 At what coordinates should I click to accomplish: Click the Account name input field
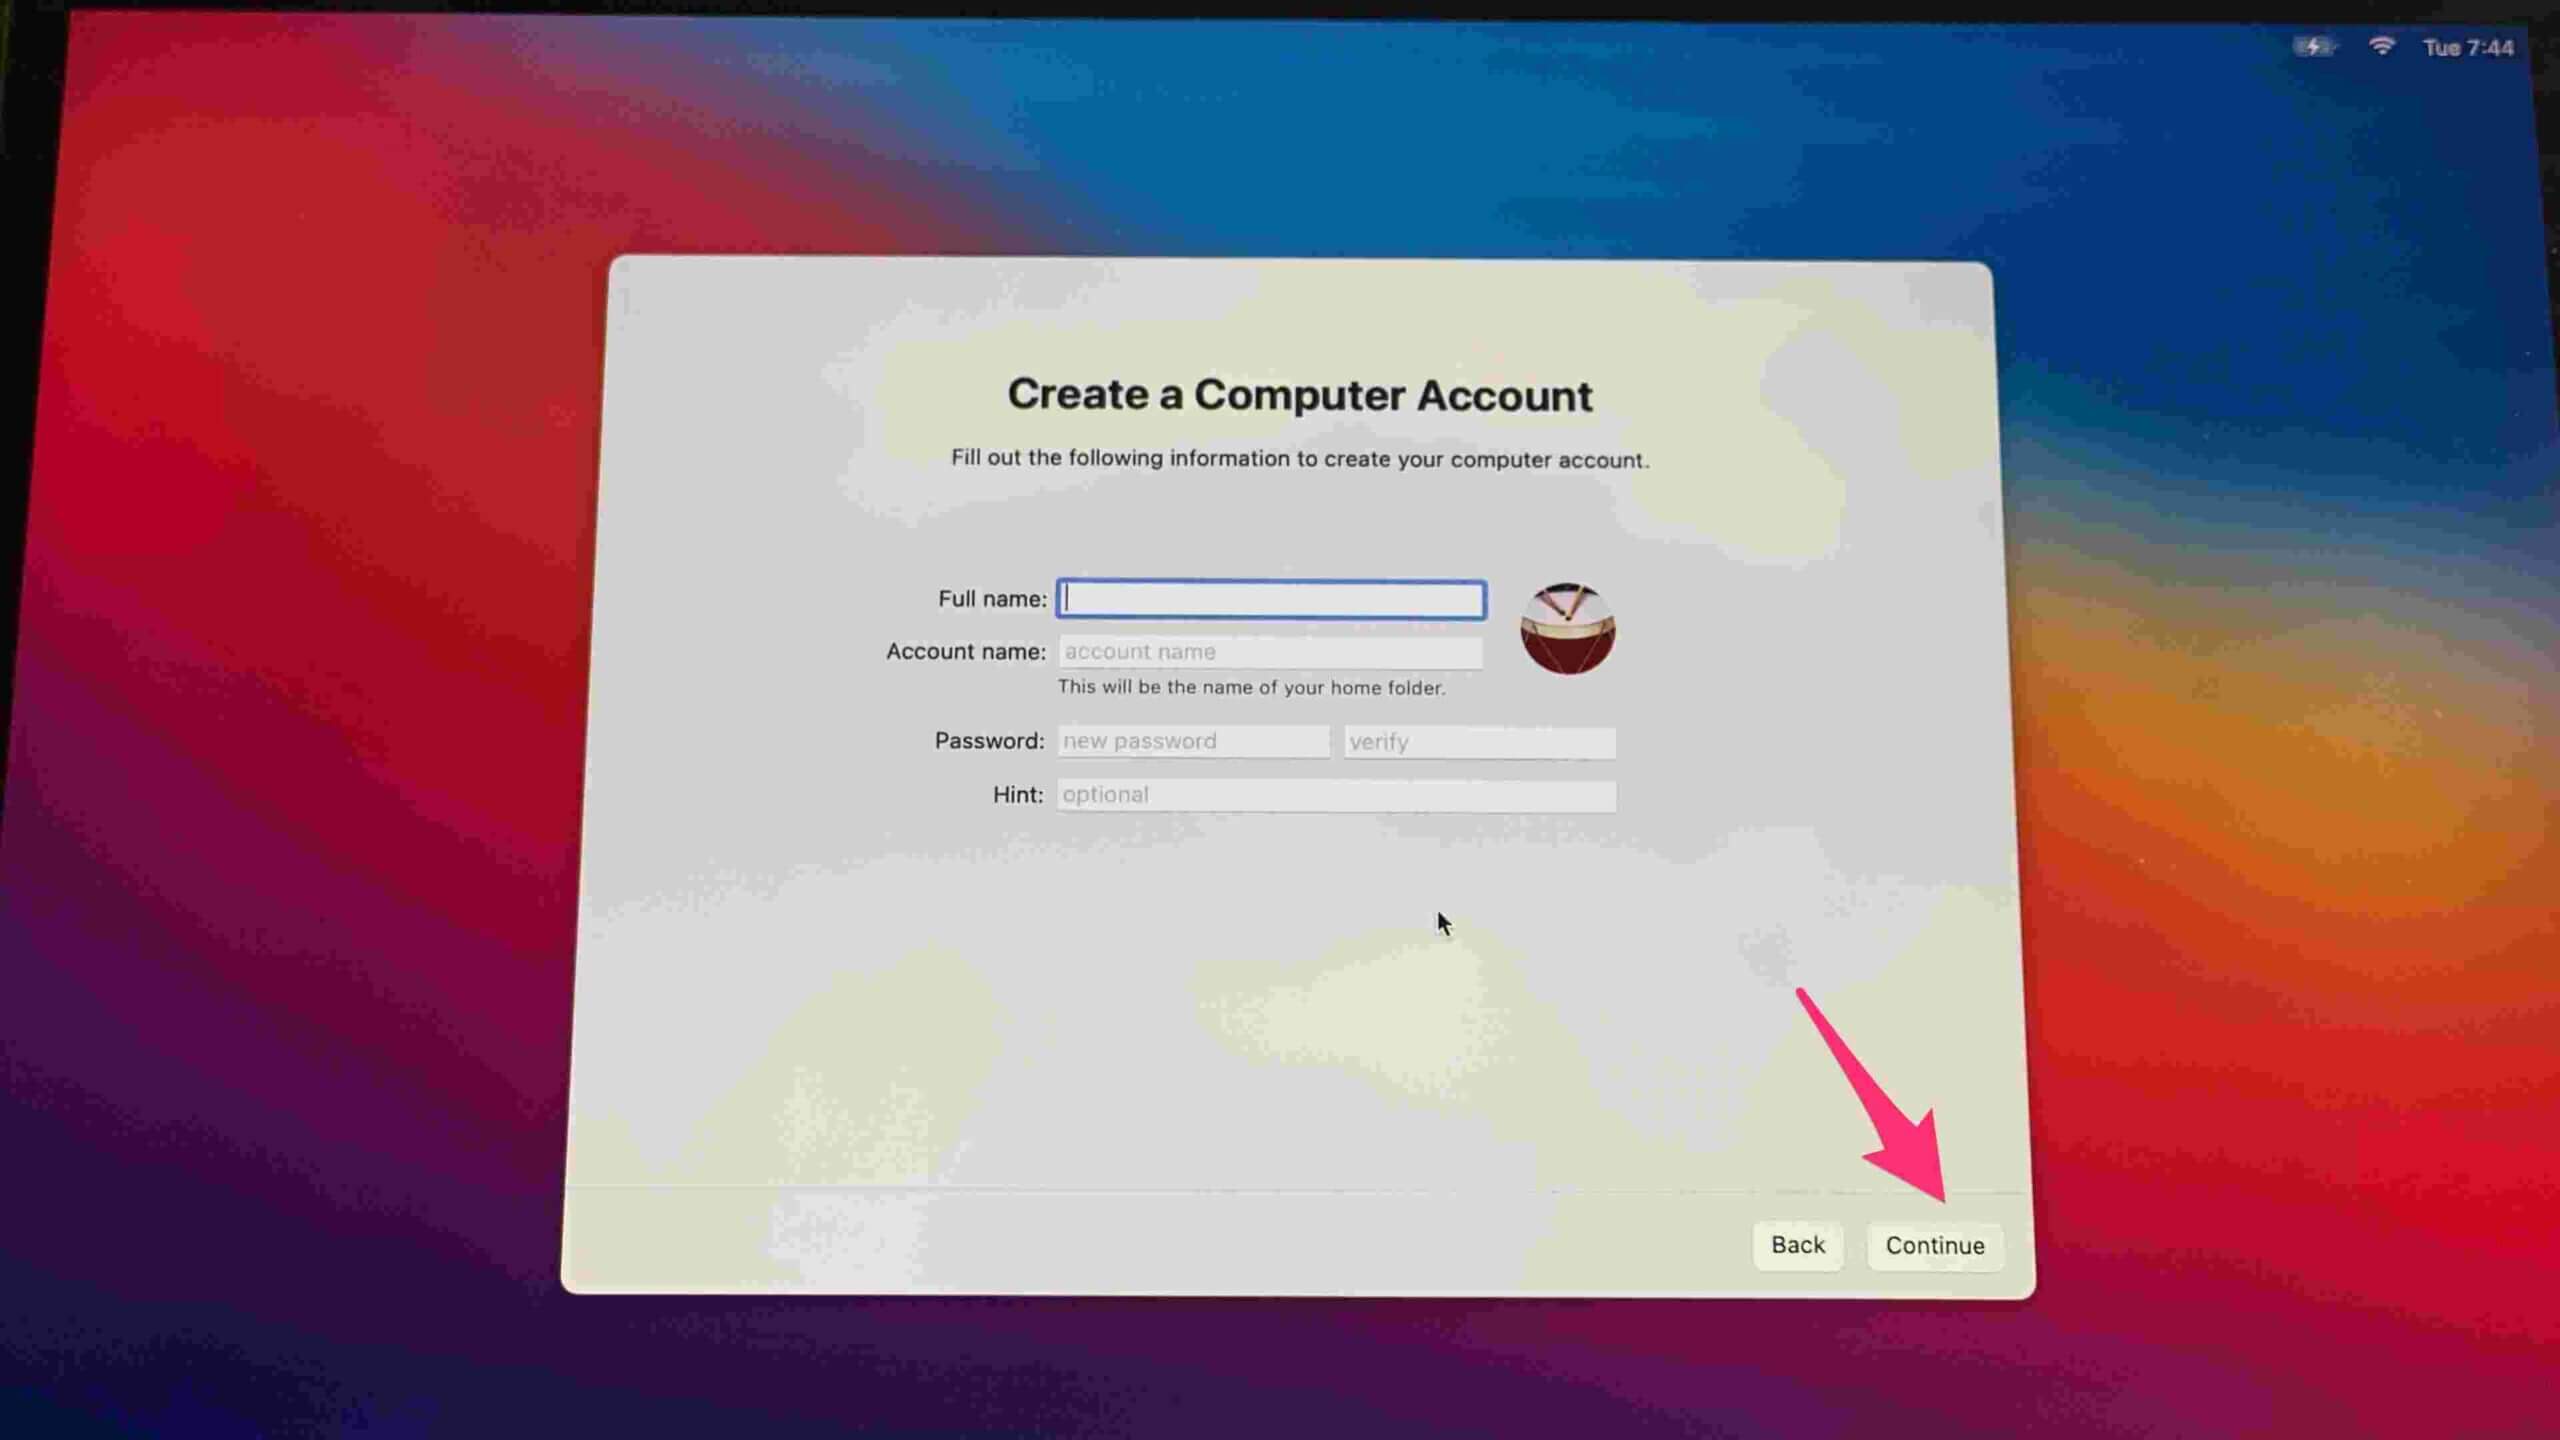click(1271, 651)
